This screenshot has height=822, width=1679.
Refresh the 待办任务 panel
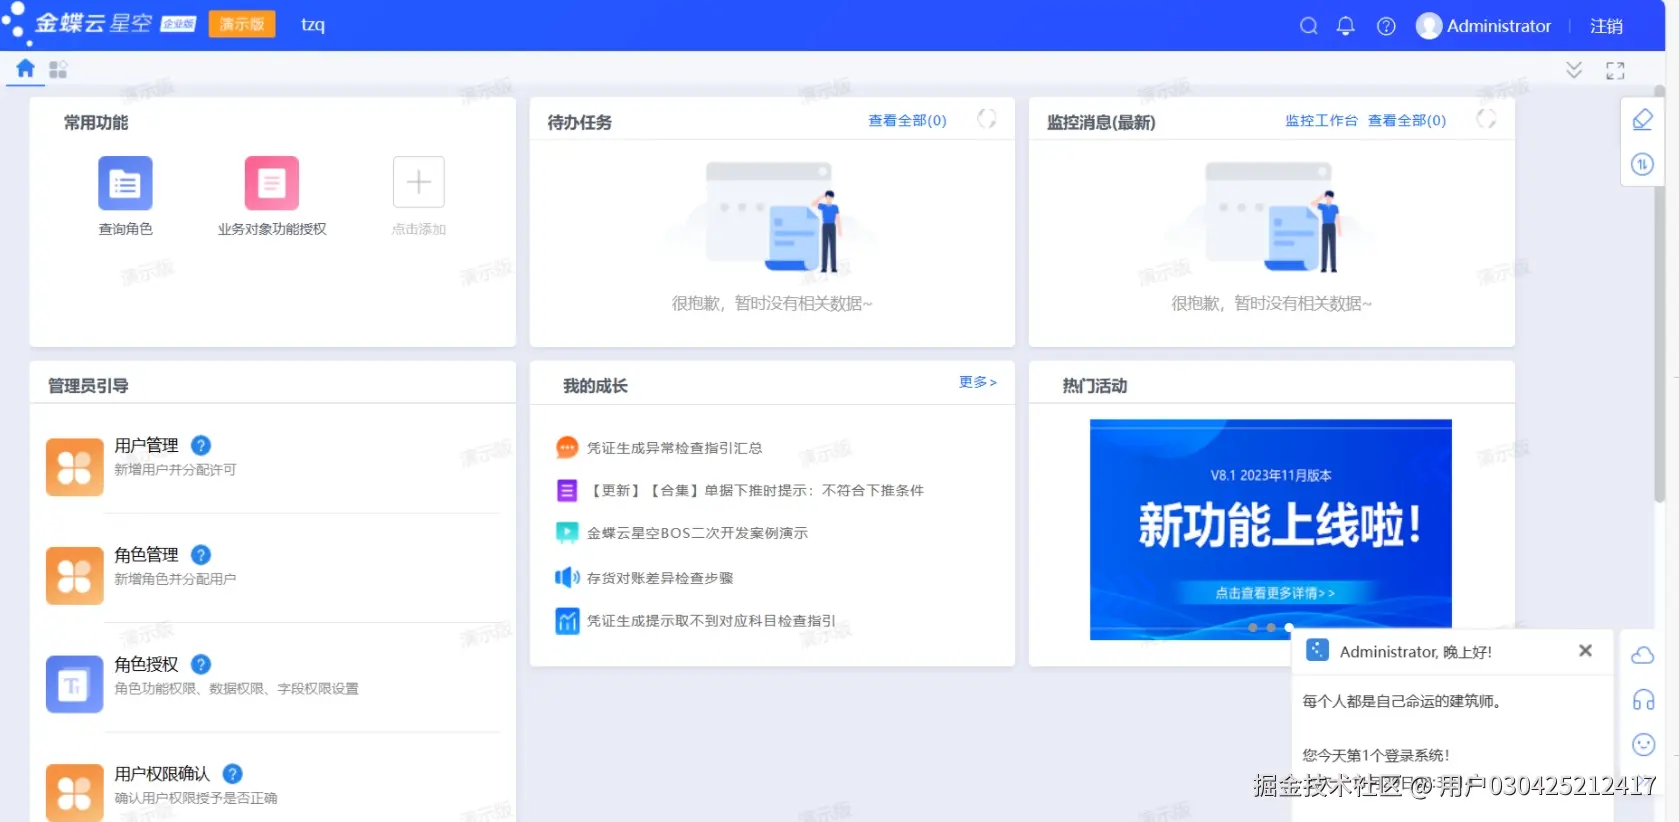(x=987, y=119)
